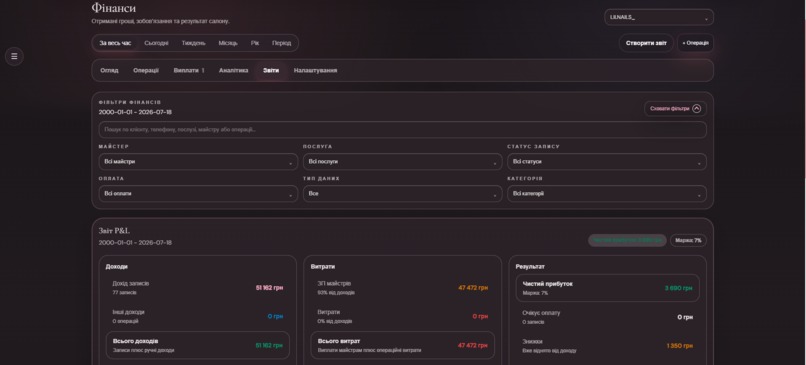Select the 'Рік' period

pos(255,43)
